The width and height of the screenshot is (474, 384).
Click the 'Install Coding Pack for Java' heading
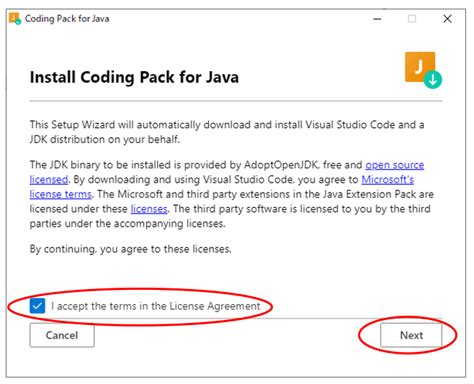(134, 77)
